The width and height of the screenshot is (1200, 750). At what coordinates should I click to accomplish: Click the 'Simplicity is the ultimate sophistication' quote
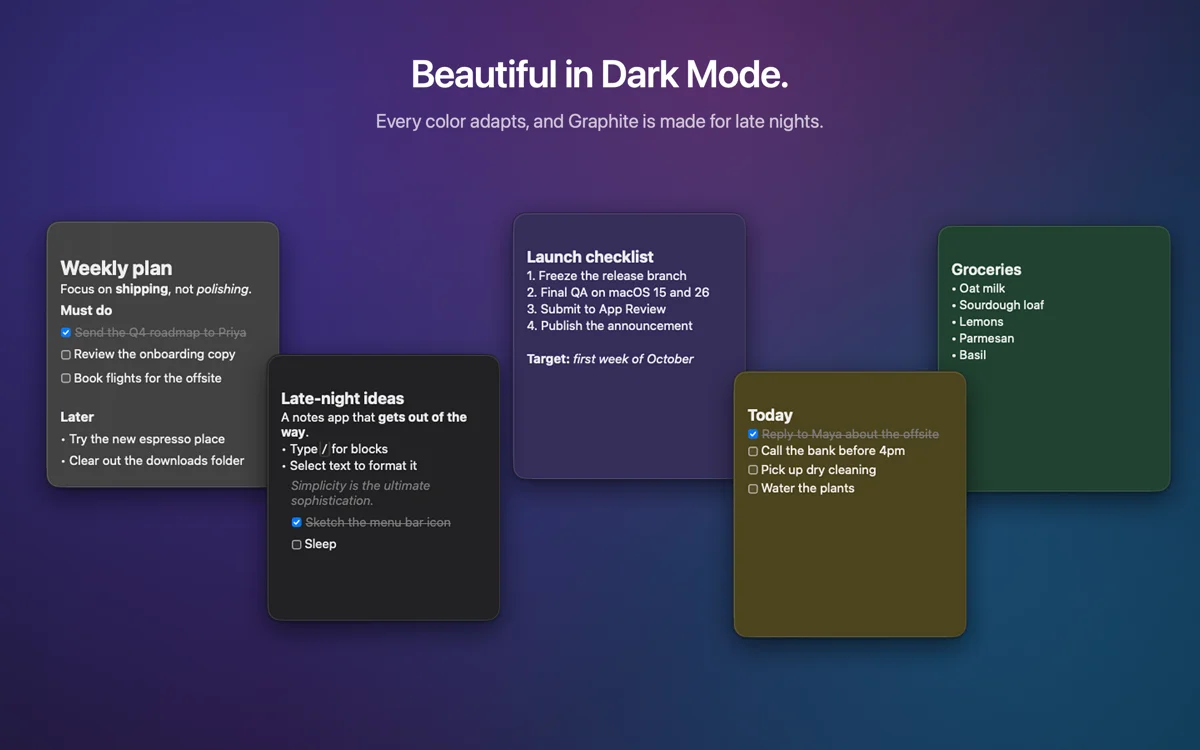click(x=360, y=493)
